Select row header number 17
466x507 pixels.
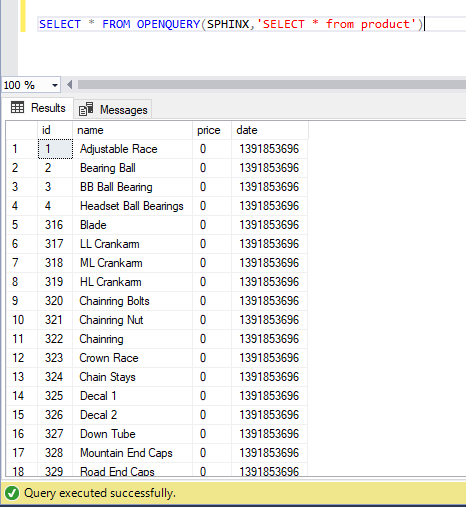[22, 453]
